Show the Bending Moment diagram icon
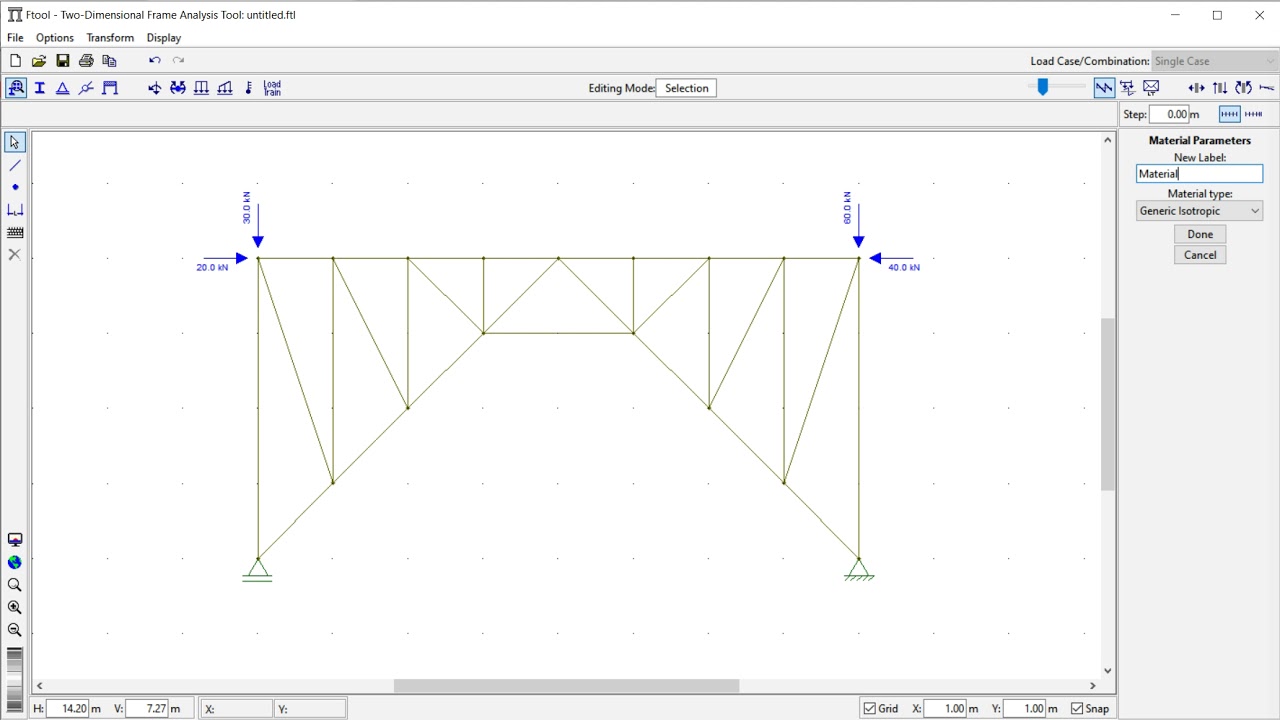Image resolution: width=1280 pixels, height=720 pixels. [1243, 88]
